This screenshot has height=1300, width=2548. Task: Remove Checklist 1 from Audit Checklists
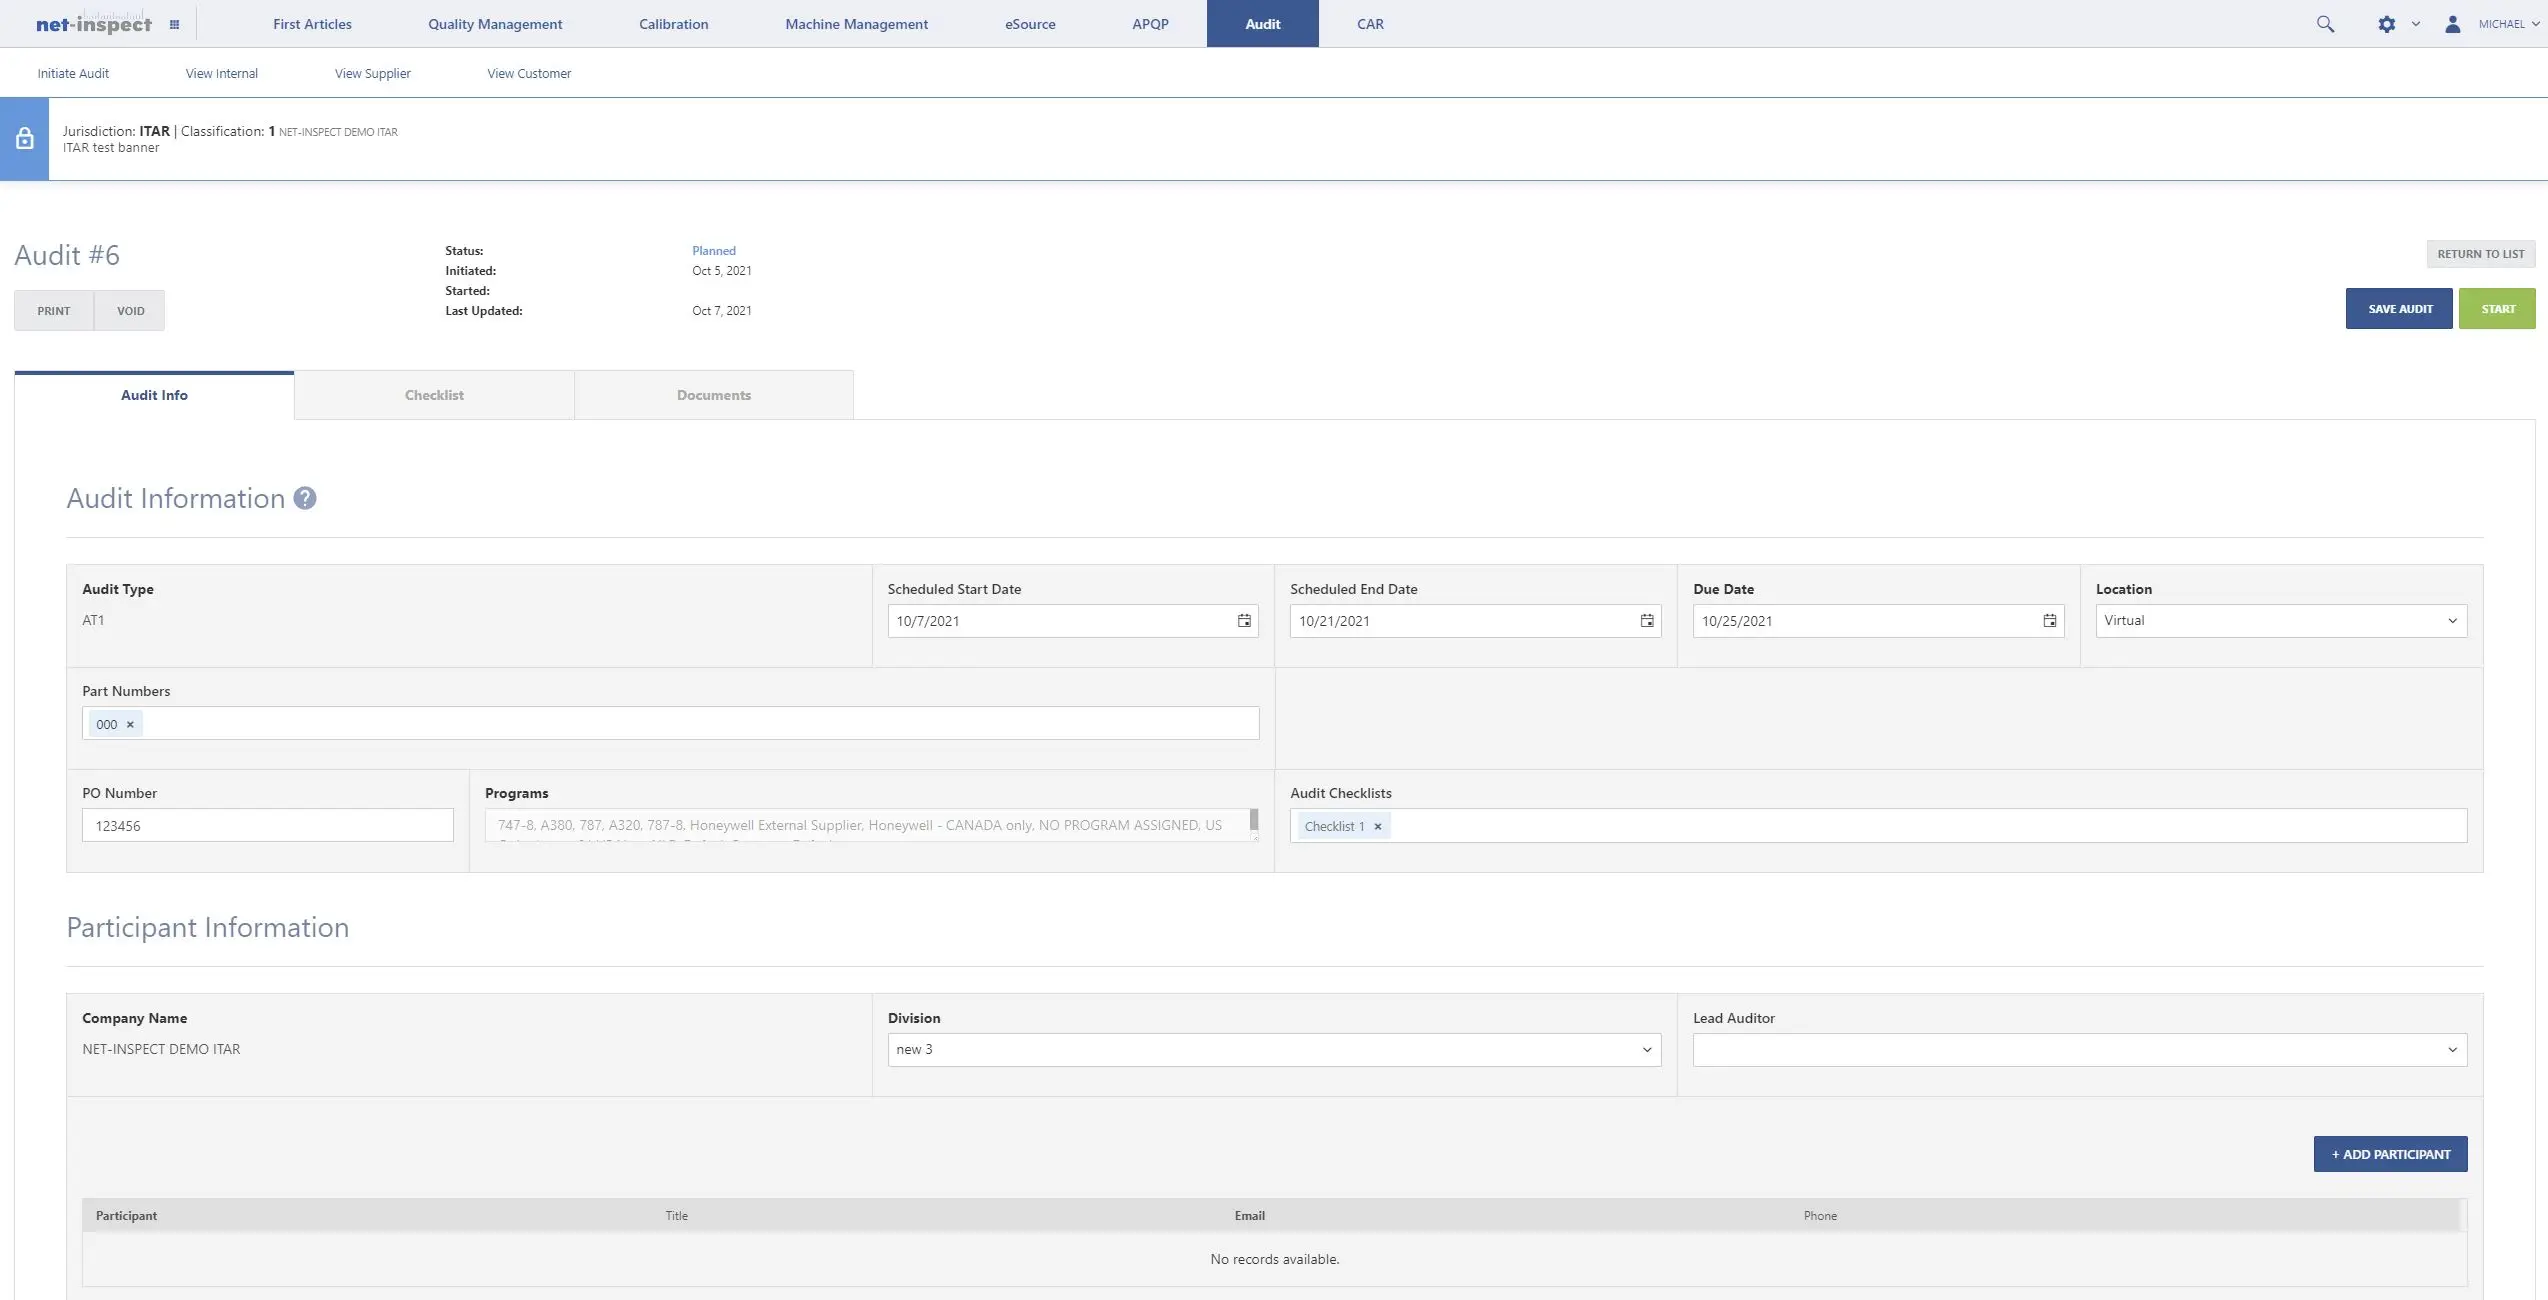click(1377, 826)
